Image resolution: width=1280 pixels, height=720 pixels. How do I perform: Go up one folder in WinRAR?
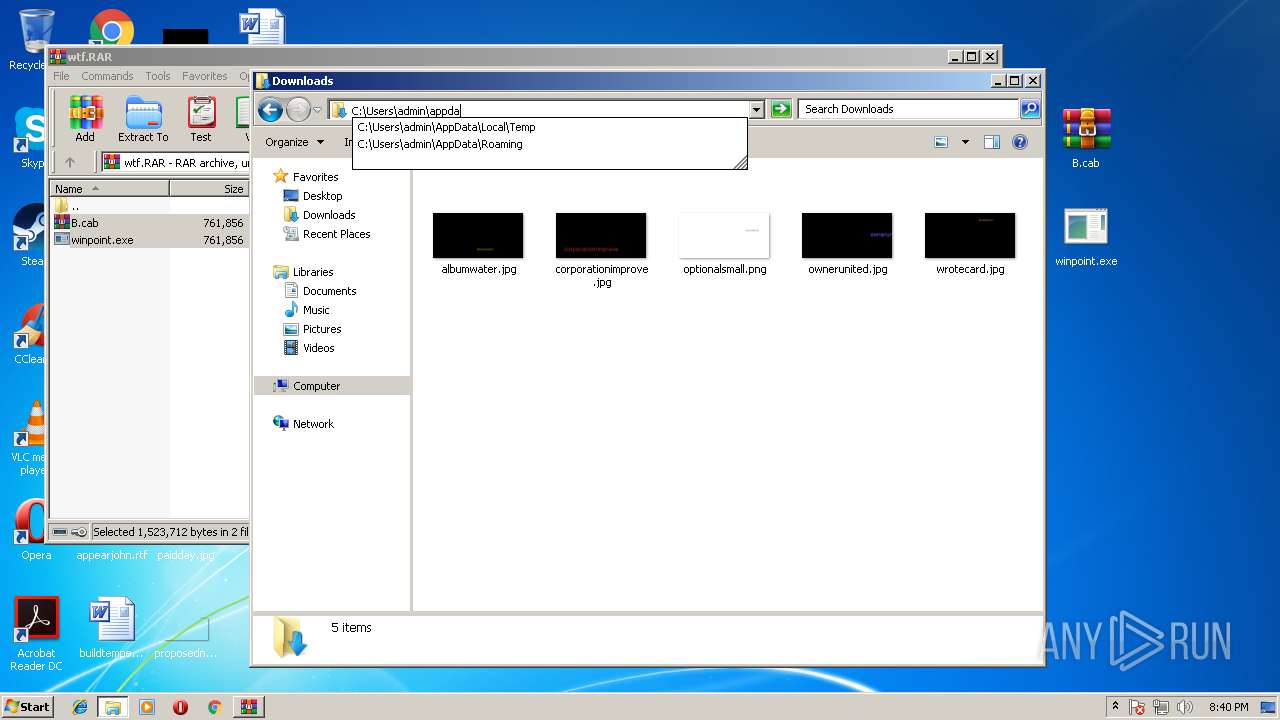(x=70, y=162)
